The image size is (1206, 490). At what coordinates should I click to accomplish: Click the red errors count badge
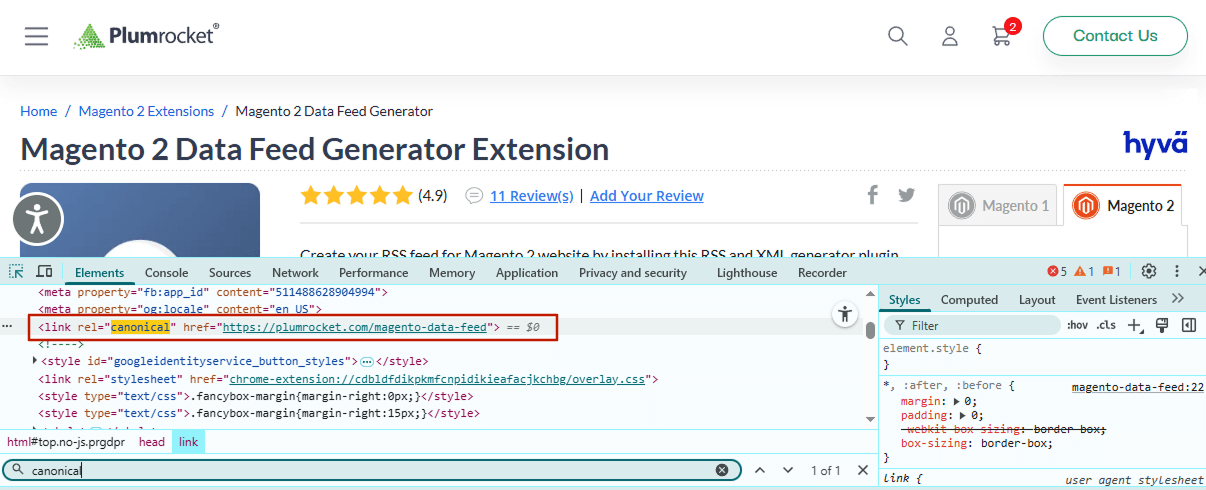1057,272
